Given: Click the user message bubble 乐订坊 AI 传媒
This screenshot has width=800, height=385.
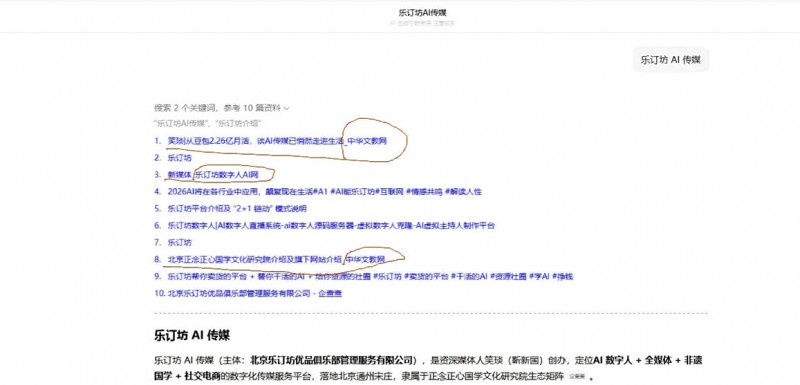Looking at the screenshot, I should (670, 60).
